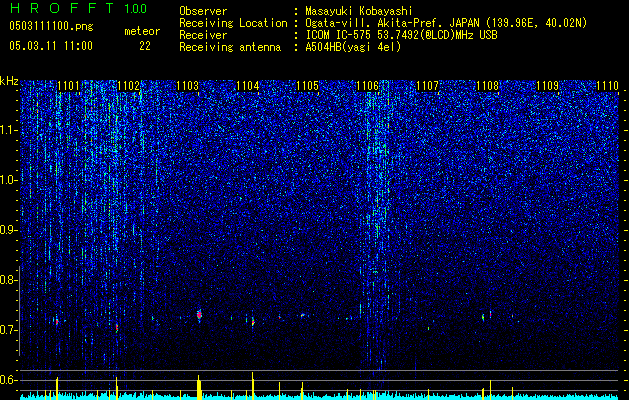Click the 1103 time marker
This screenshot has width=629, height=400.
coord(188,86)
